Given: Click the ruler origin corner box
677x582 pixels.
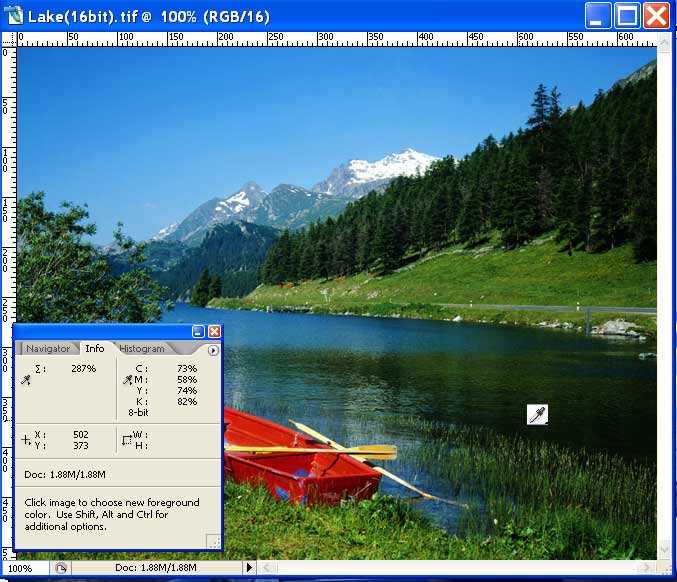Looking at the screenshot, I should (x=8, y=39).
